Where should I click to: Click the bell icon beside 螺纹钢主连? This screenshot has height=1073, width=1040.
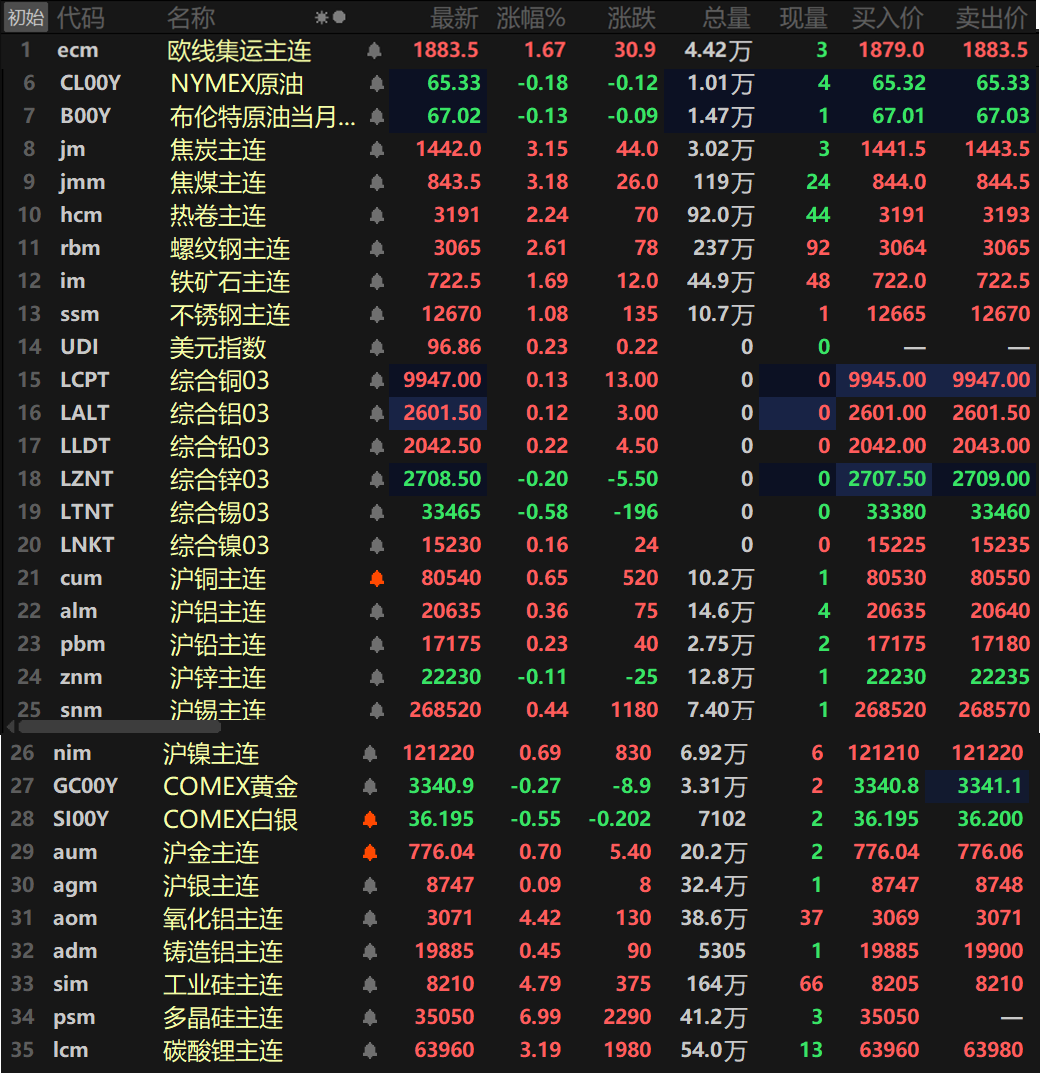(x=377, y=249)
